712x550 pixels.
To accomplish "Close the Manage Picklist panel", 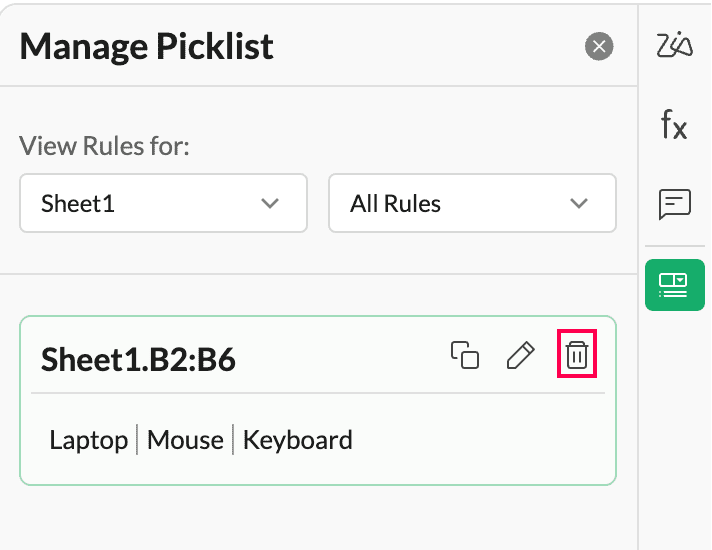I will [599, 46].
